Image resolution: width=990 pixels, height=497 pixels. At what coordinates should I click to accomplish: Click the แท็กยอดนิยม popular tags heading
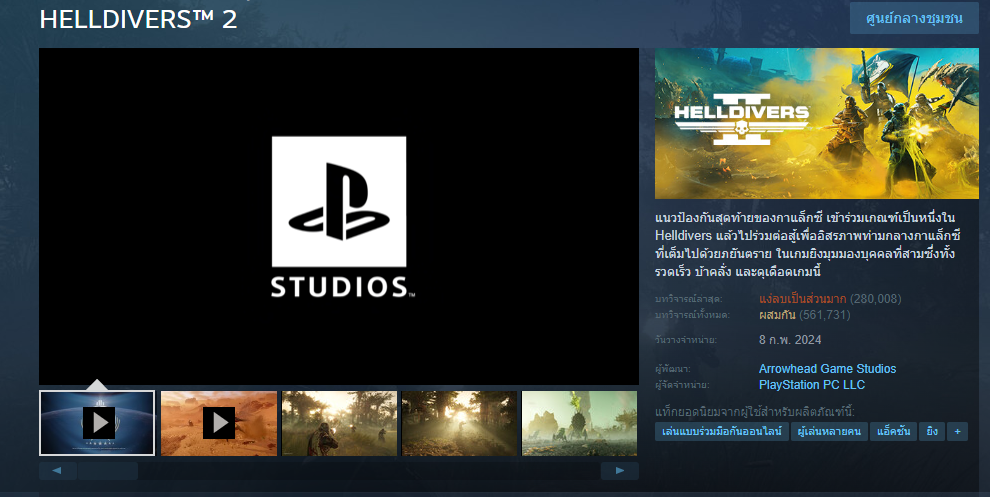point(754,412)
